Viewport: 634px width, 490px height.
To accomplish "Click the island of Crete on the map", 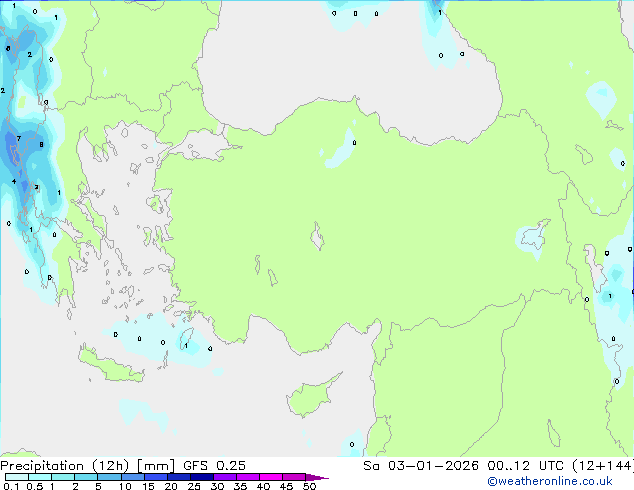I will [x=111, y=366].
